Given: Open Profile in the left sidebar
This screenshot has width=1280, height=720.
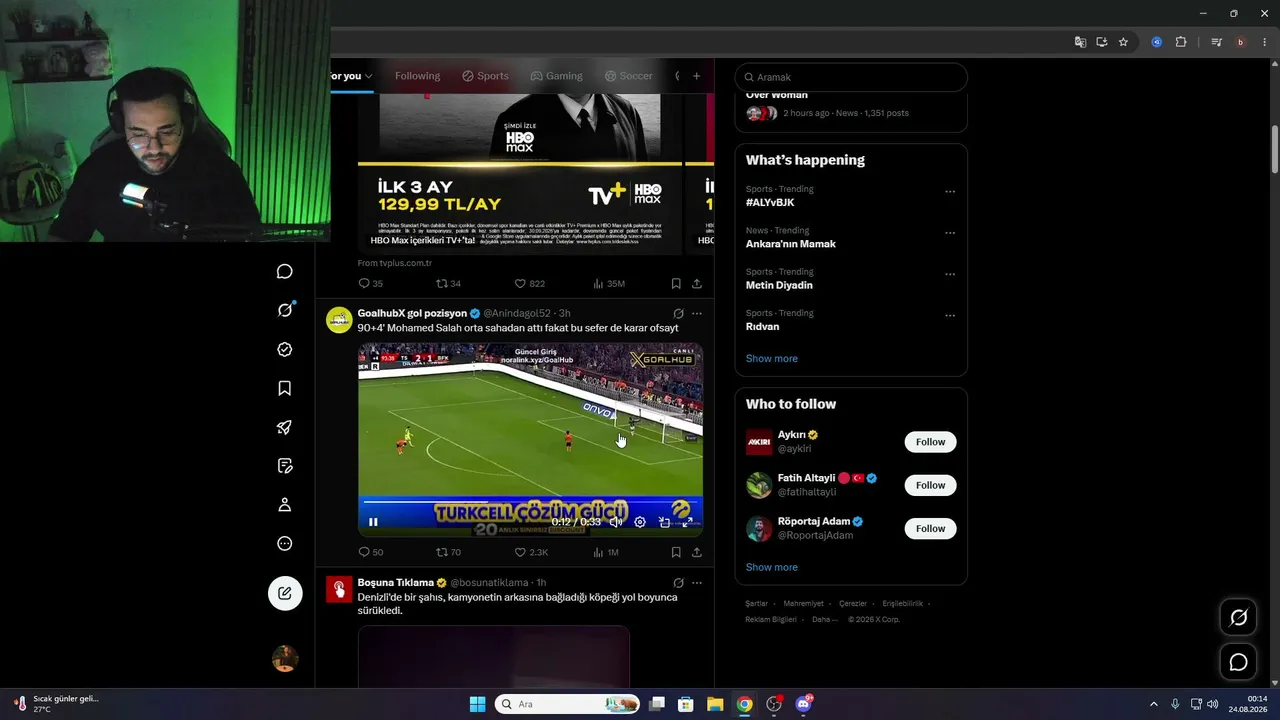Looking at the screenshot, I should click(x=285, y=505).
